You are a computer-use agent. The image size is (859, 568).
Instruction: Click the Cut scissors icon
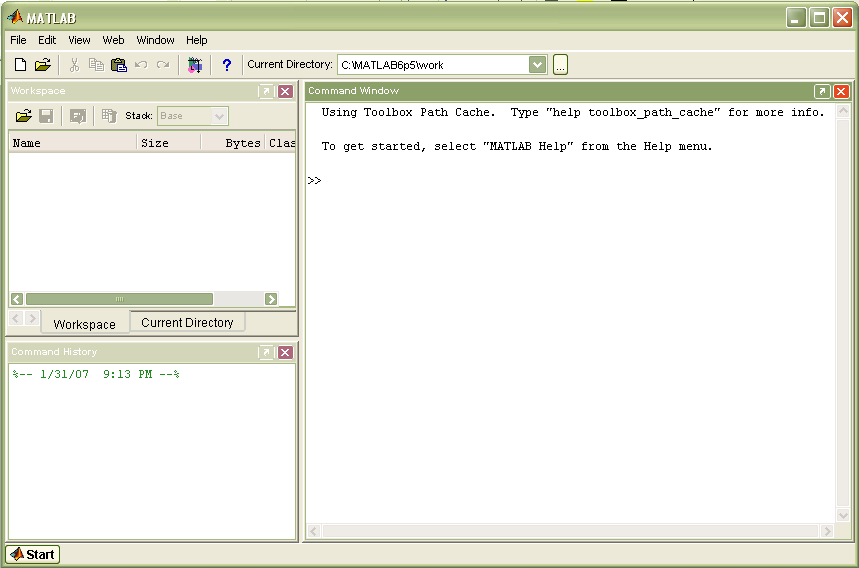click(74, 65)
